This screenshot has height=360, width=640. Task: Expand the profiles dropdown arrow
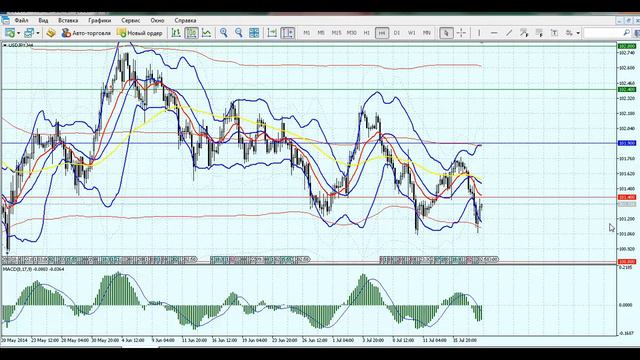pyautogui.click(x=38, y=33)
